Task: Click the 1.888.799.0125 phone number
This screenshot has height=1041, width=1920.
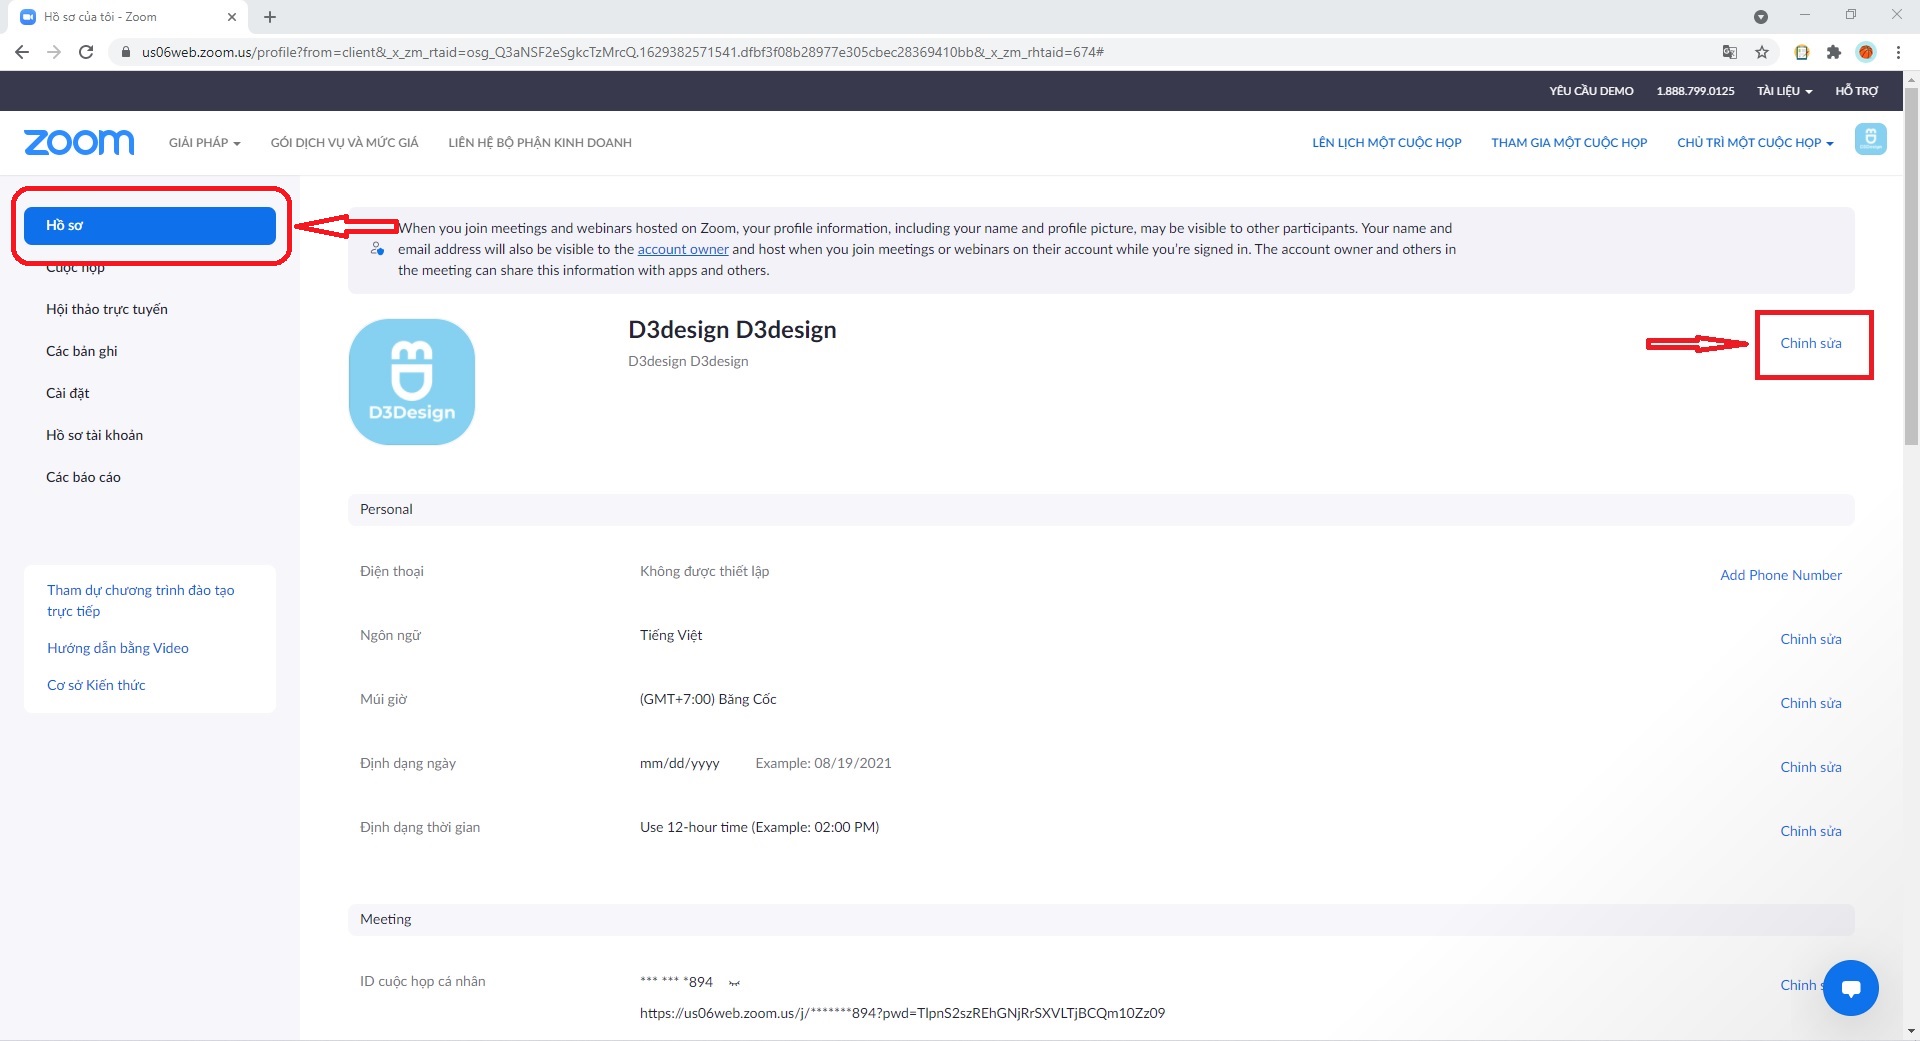Action: pos(1695,91)
